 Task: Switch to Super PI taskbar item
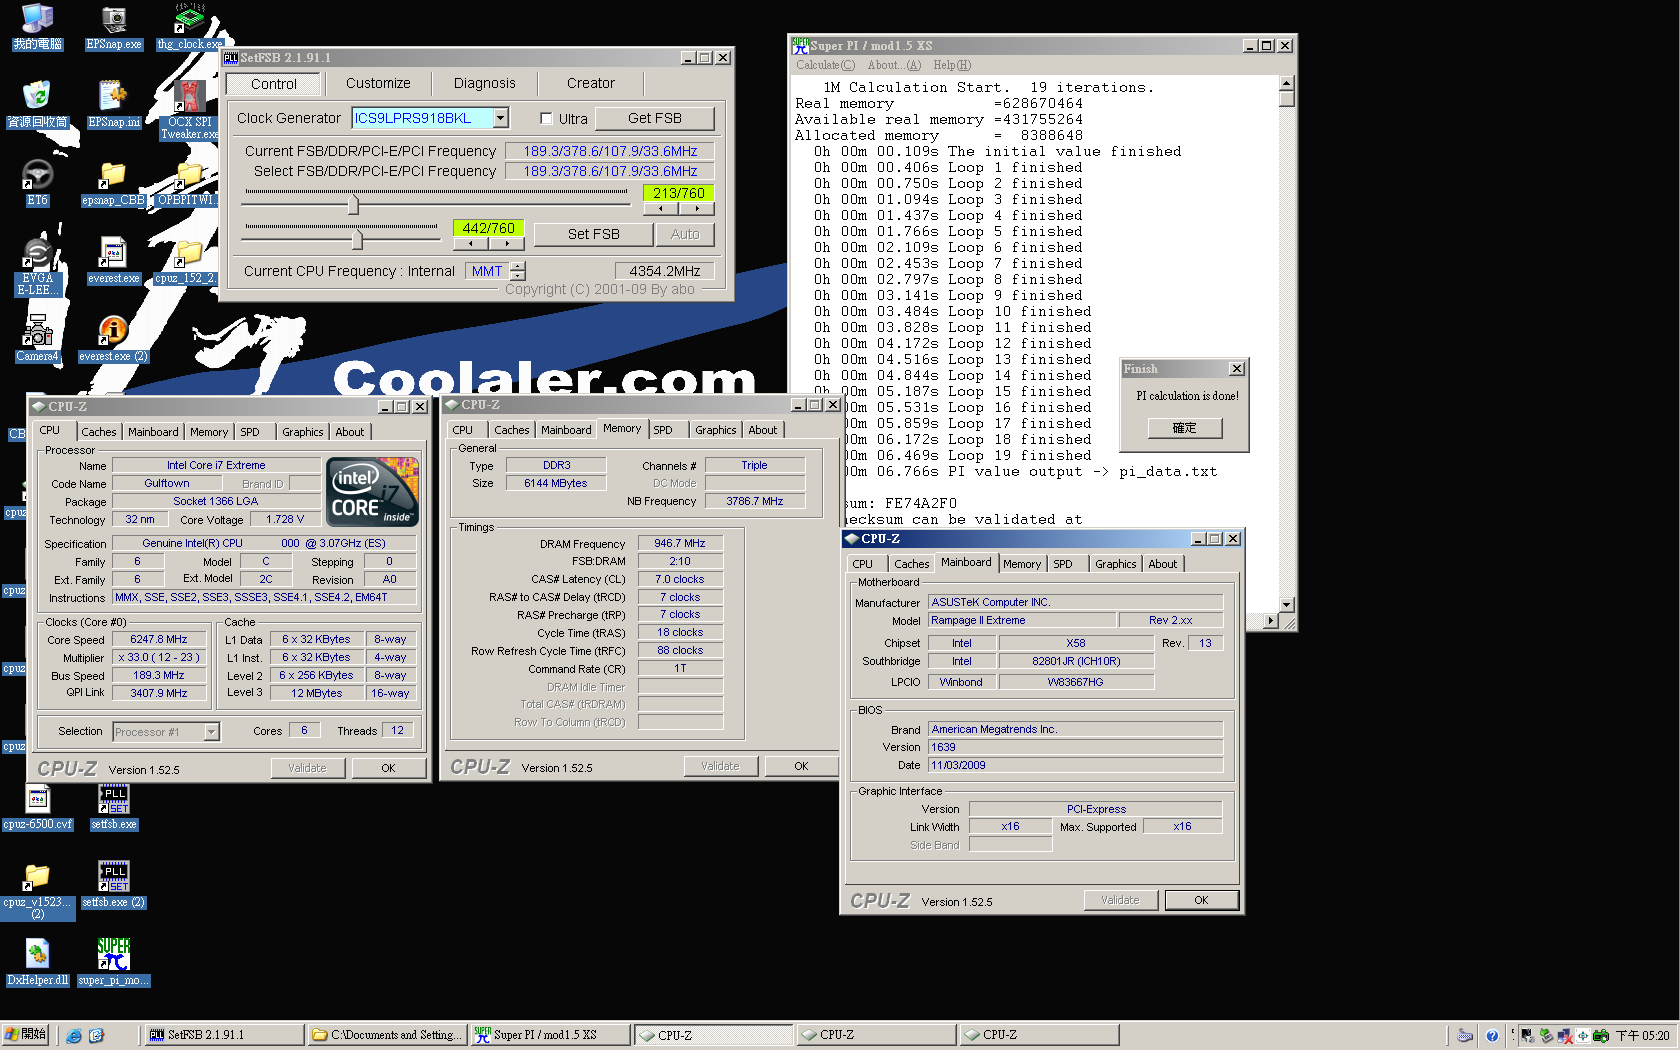(549, 1035)
